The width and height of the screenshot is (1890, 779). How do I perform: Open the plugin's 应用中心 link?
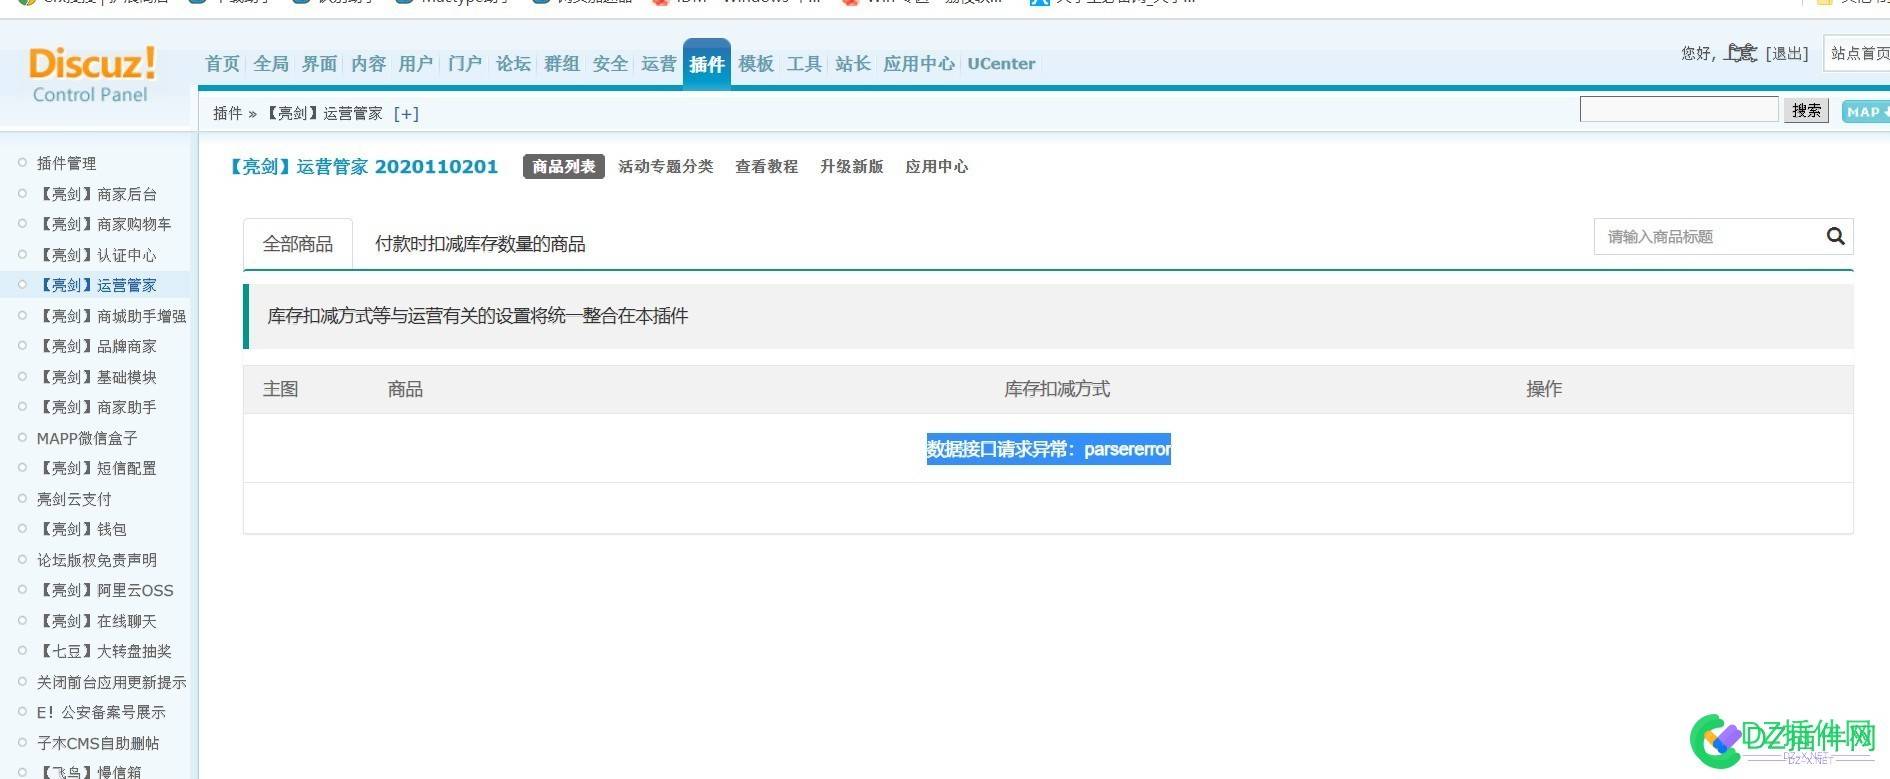(x=937, y=167)
